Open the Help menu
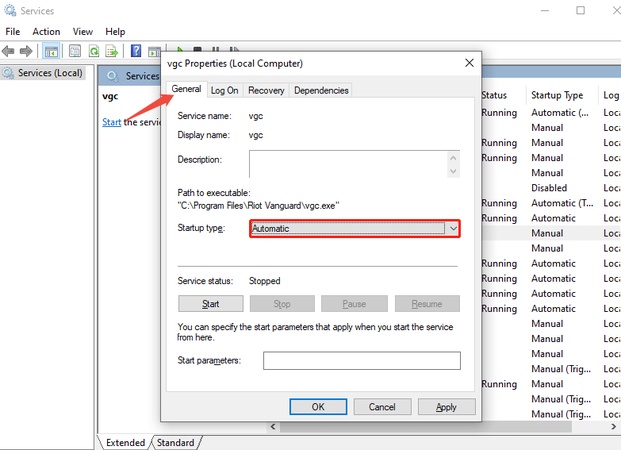Screen dimensions: 621x450 coord(115,32)
